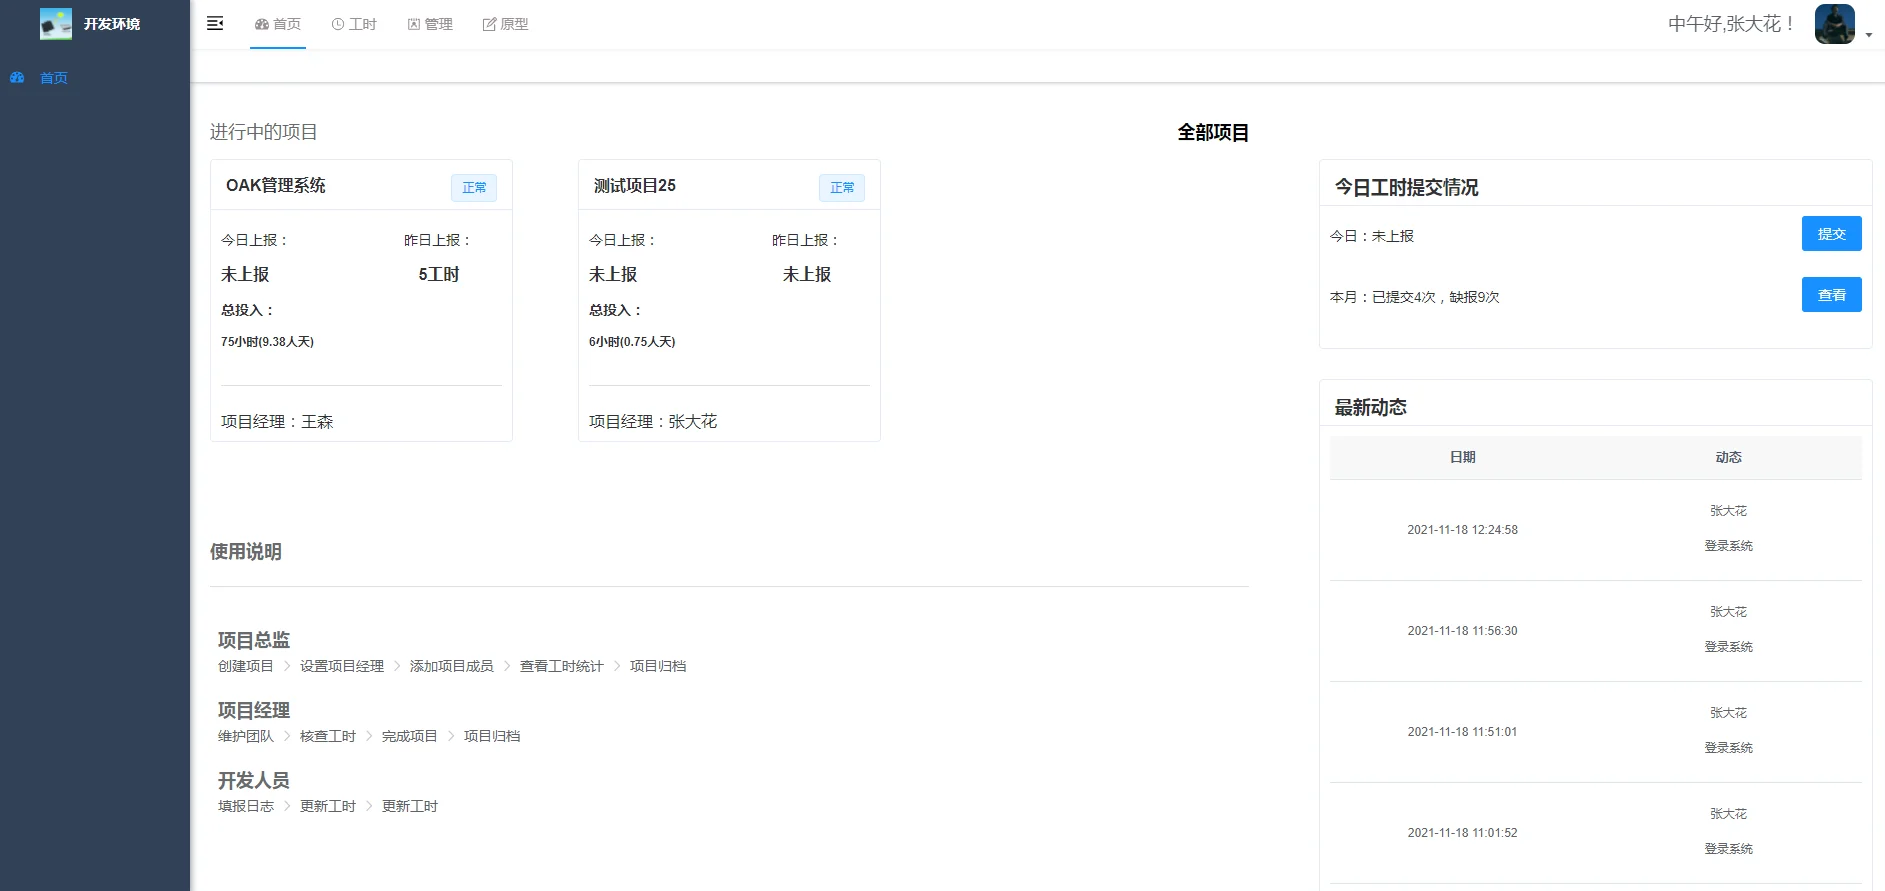
Task: Click the 管理 tab icon
Action: click(414, 24)
